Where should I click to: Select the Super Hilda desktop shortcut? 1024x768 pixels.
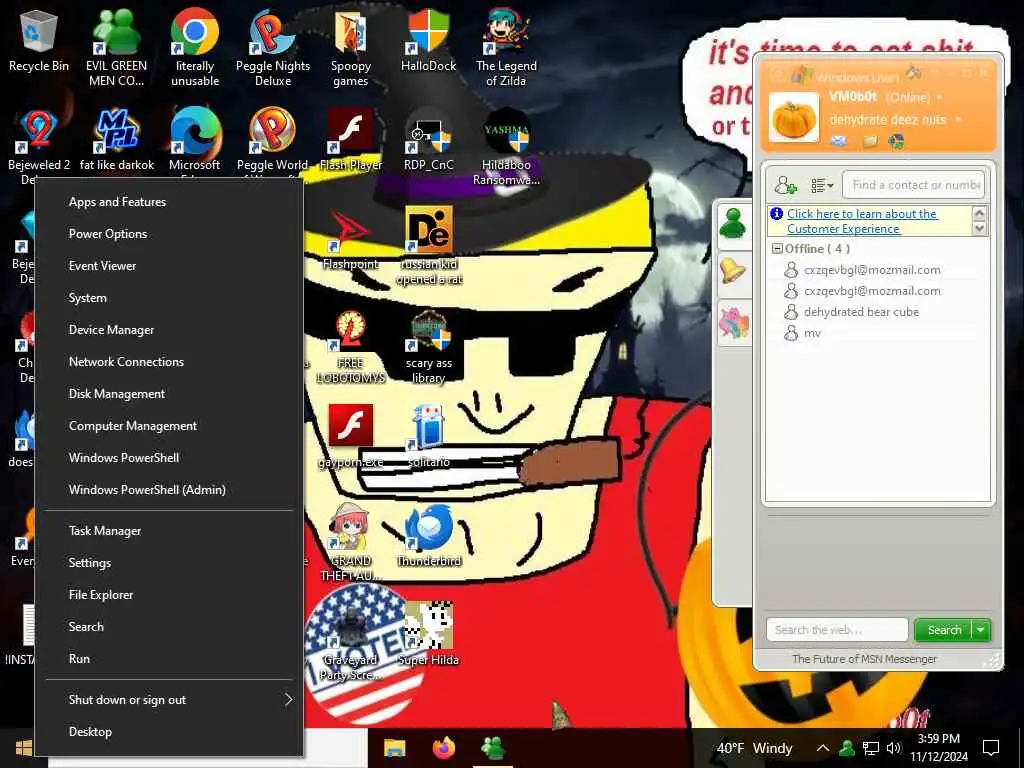click(x=428, y=634)
